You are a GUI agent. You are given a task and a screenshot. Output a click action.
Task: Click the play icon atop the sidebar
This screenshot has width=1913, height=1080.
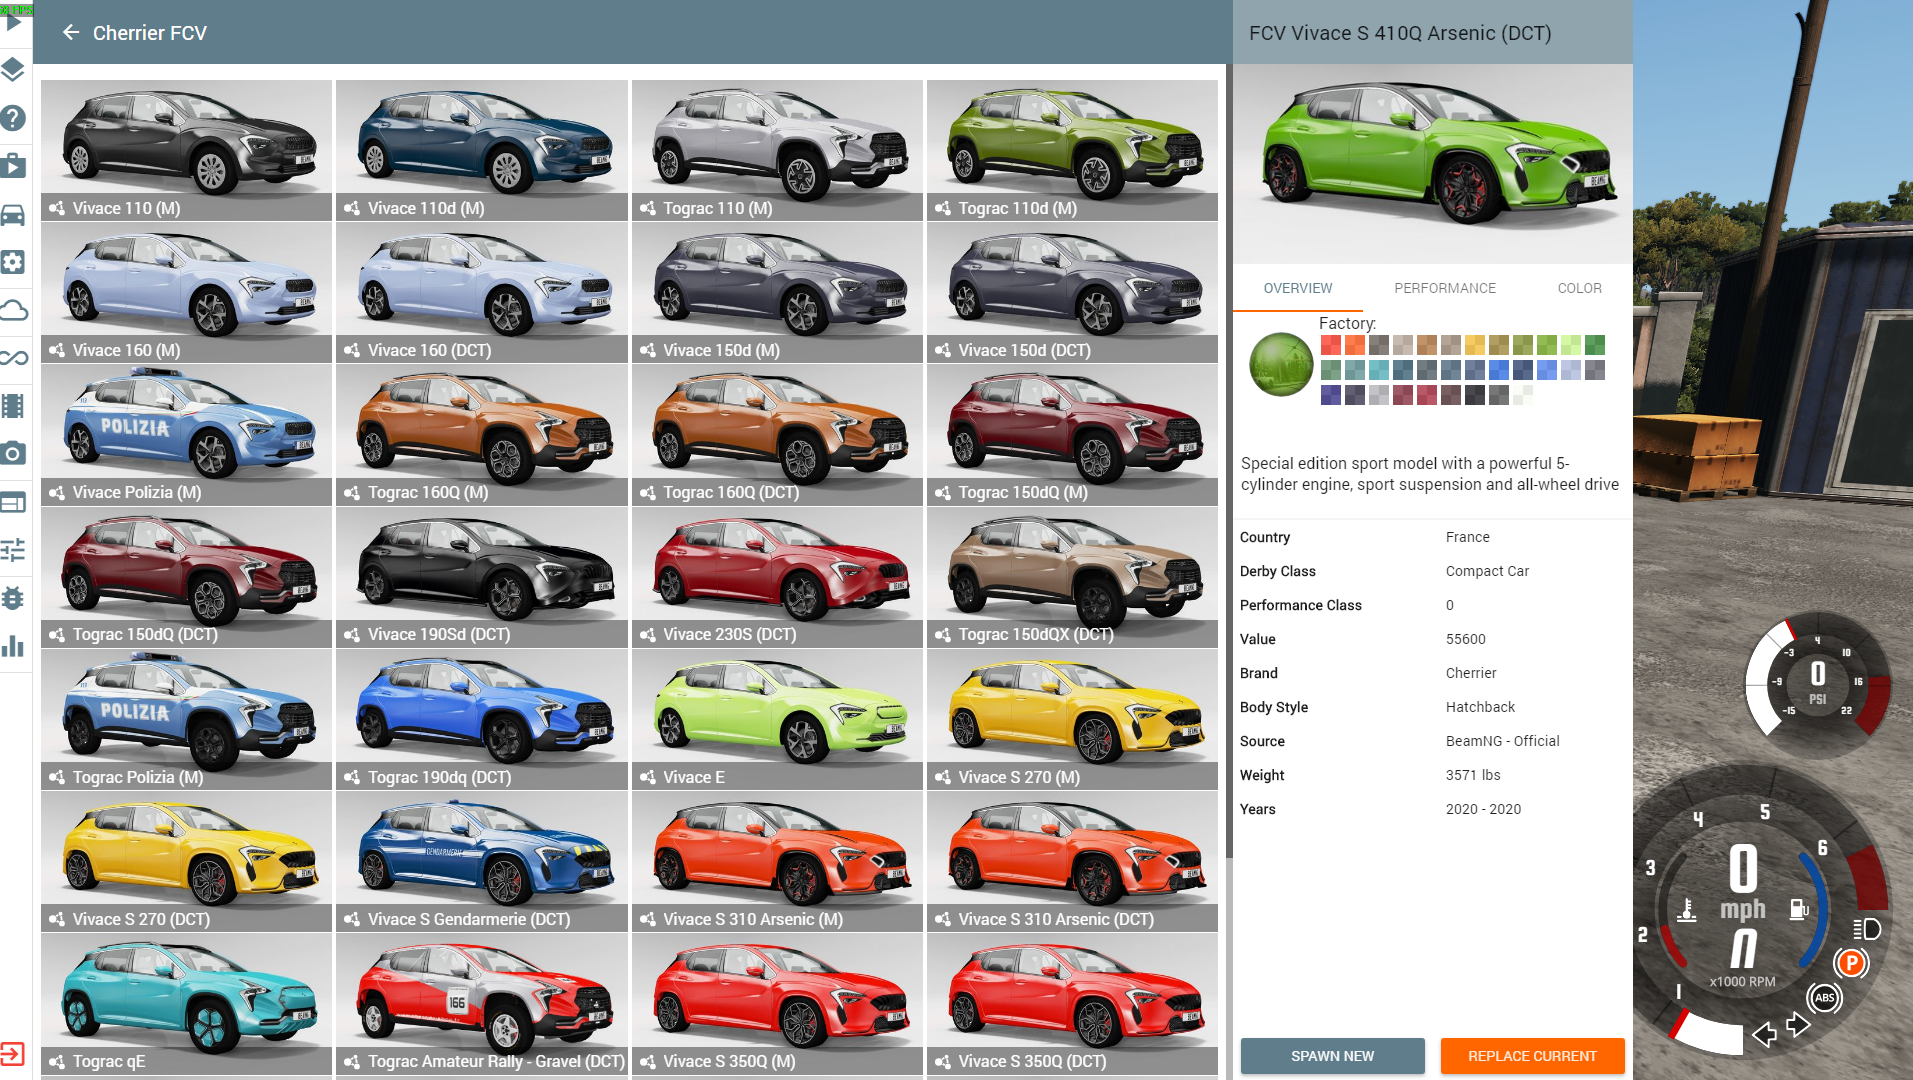(13, 22)
